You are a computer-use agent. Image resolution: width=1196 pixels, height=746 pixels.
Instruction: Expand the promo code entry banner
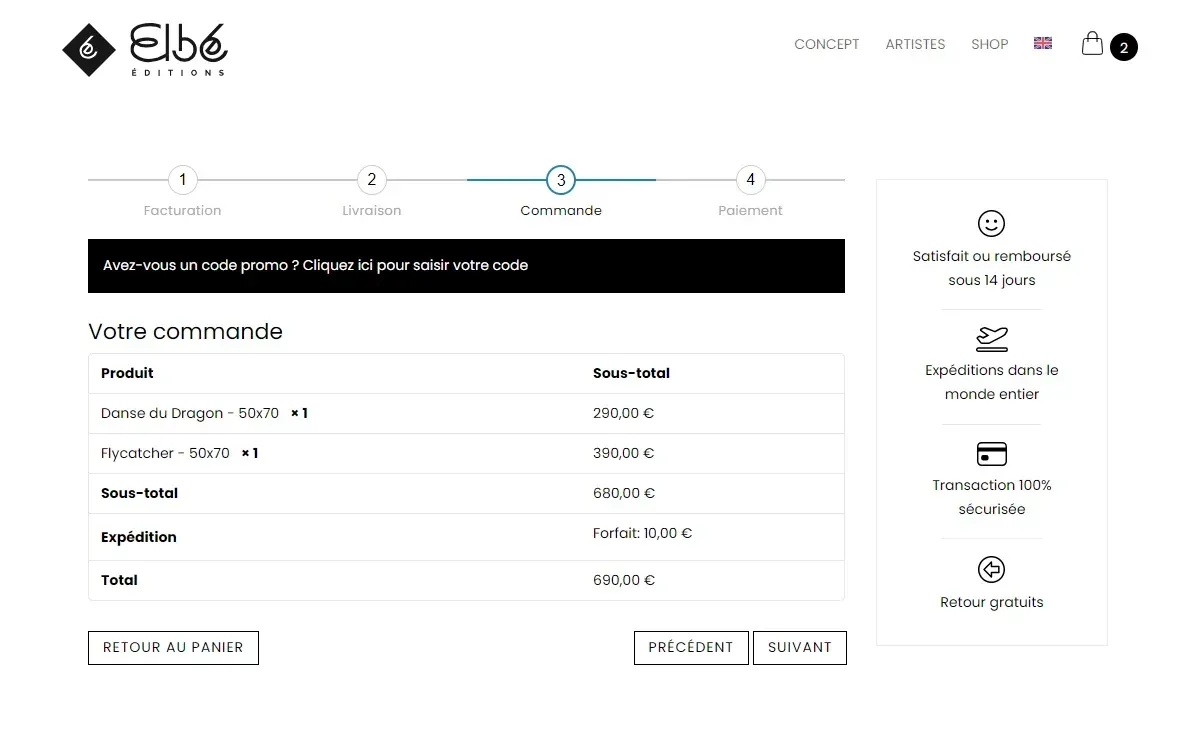pyautogui.click(x=466, y=265)
